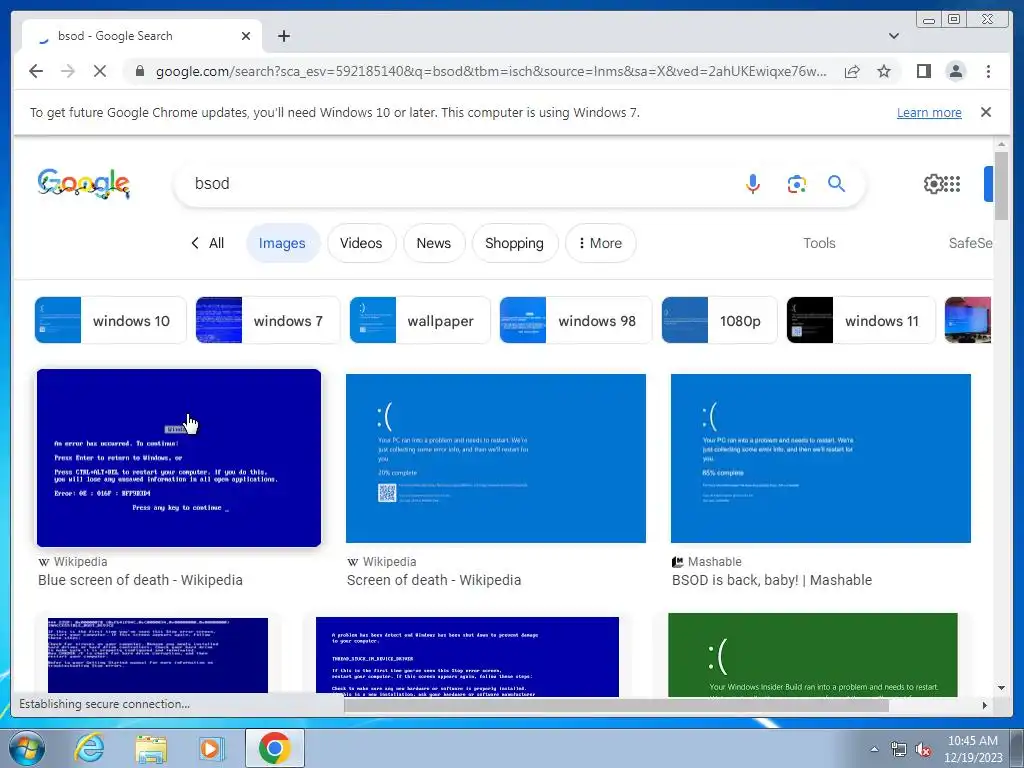This screenshot has width=1024, height=768.
Task: Click the vertical scrollbar thumb
Action: [1001, 185]
